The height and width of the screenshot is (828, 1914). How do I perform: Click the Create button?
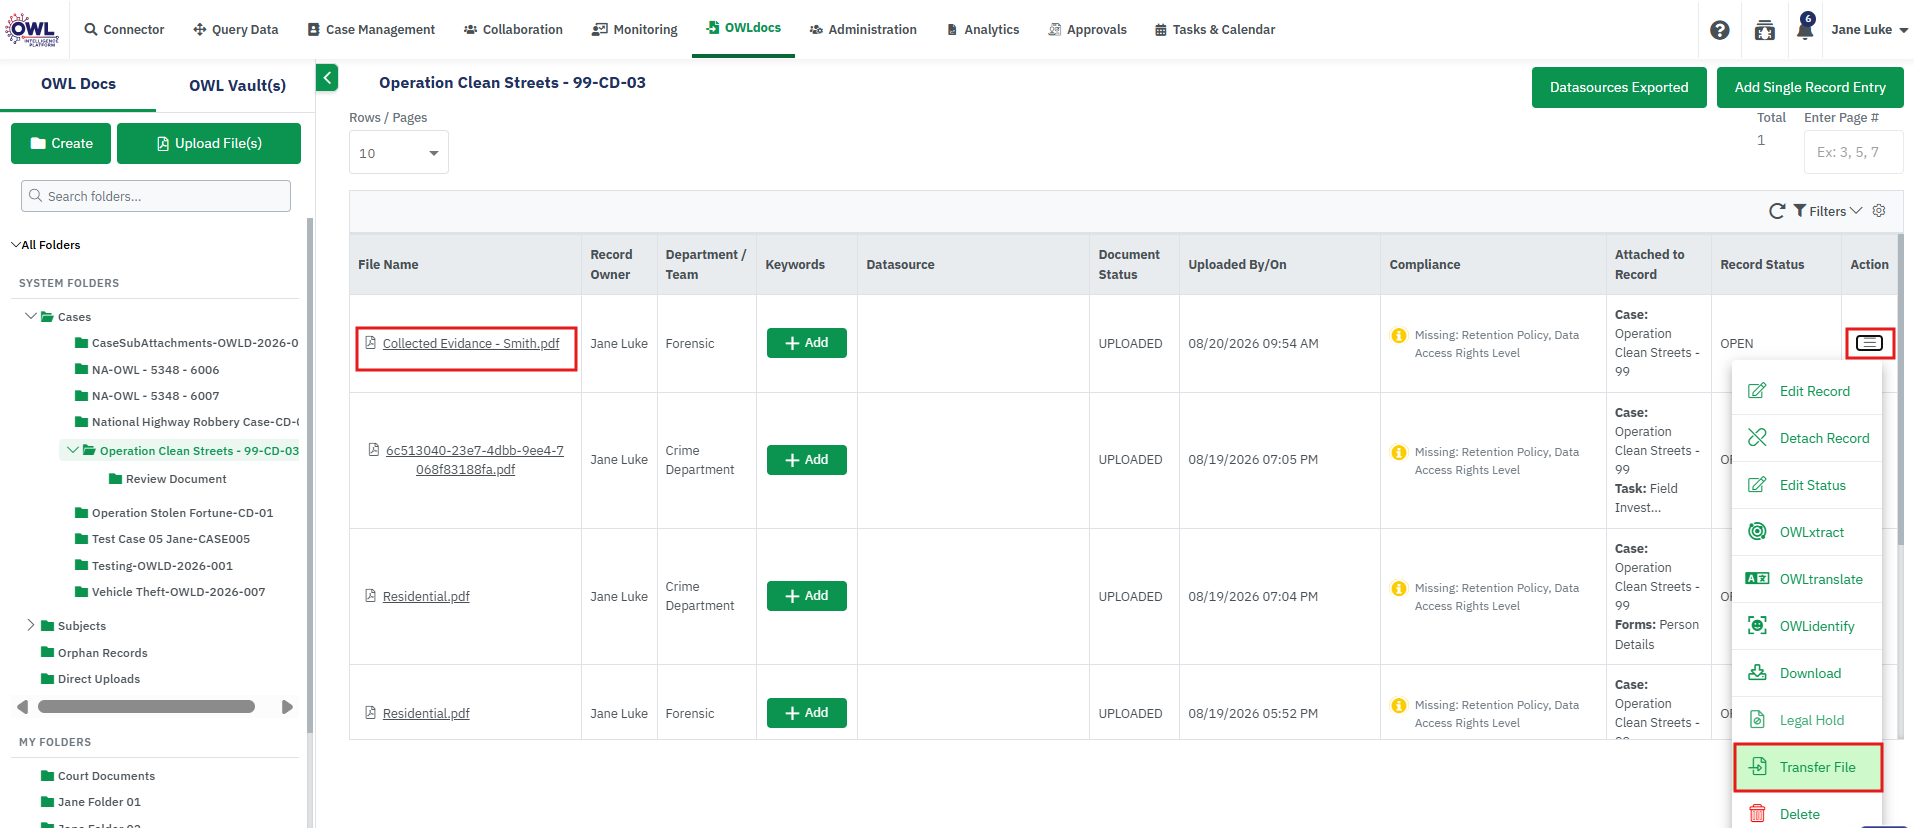62,143
